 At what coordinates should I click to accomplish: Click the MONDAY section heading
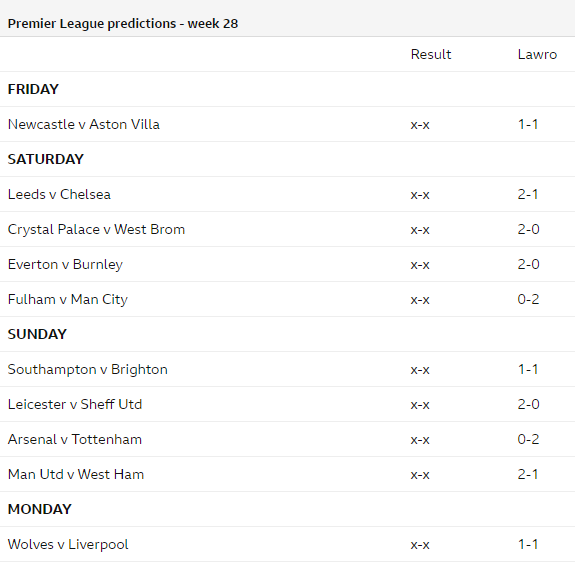[40, 509]
